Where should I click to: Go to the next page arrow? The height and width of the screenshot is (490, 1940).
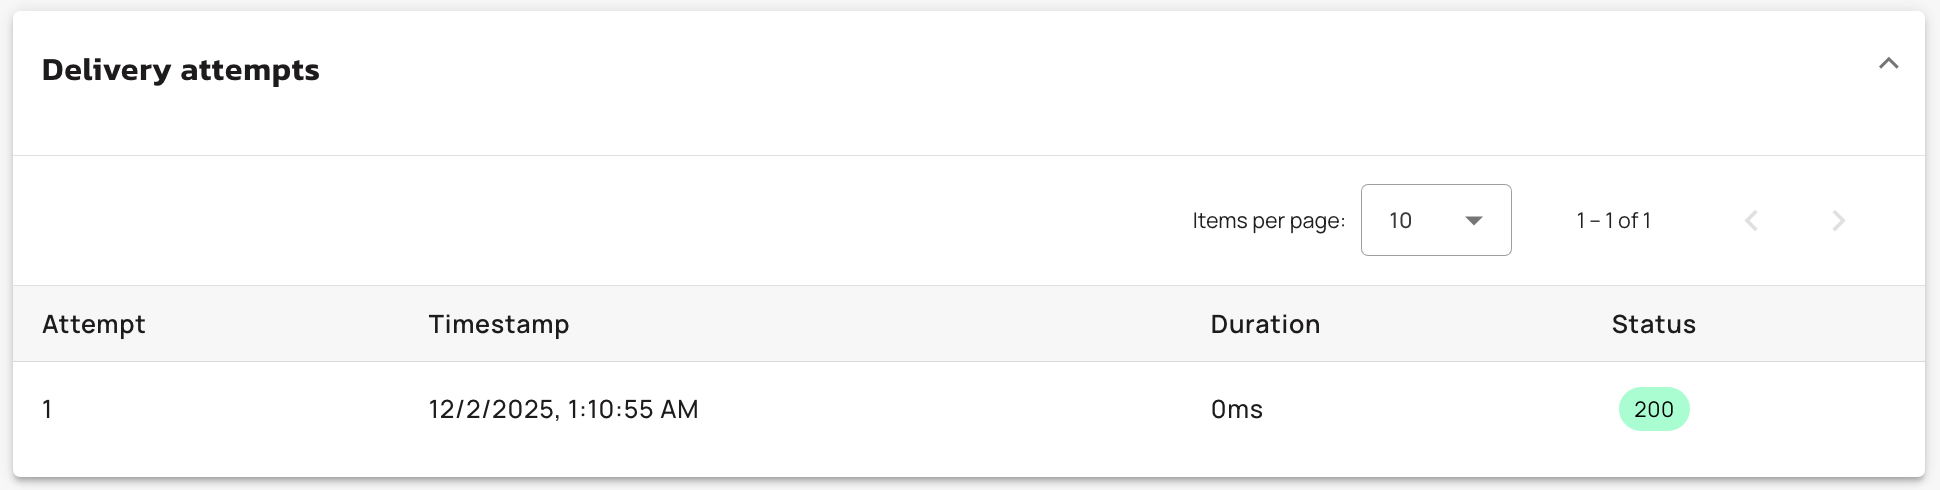tap(1838, 221)
